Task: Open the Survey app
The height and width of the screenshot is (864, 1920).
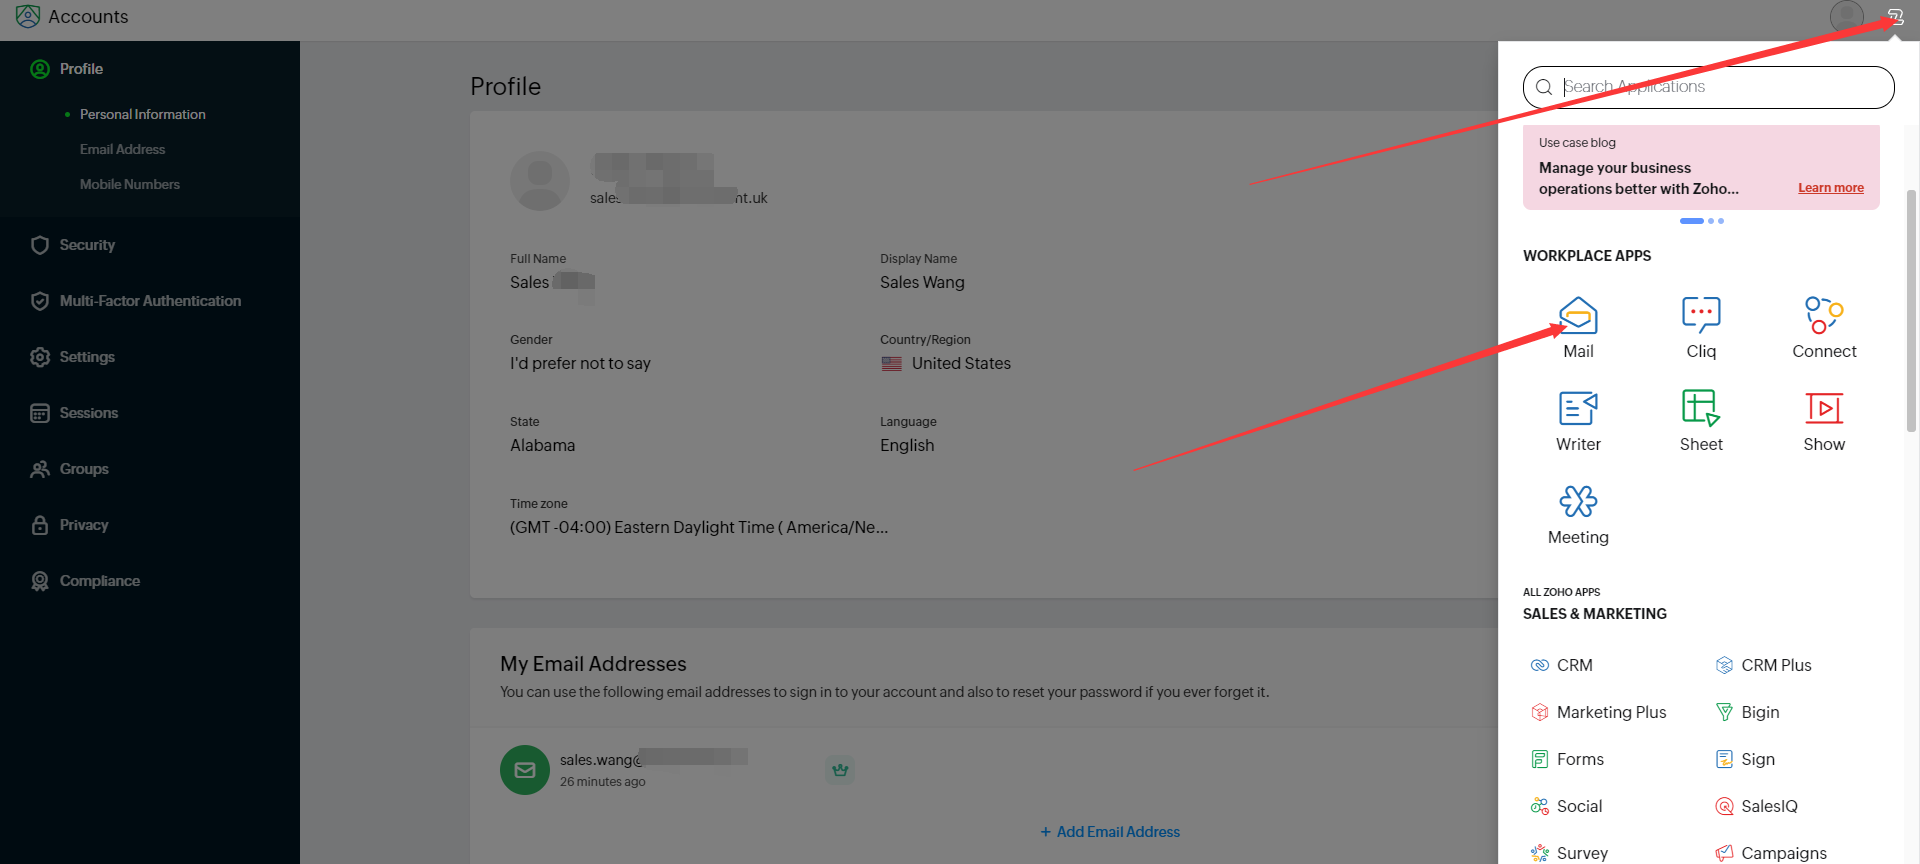Action: tap(1569, 853)
